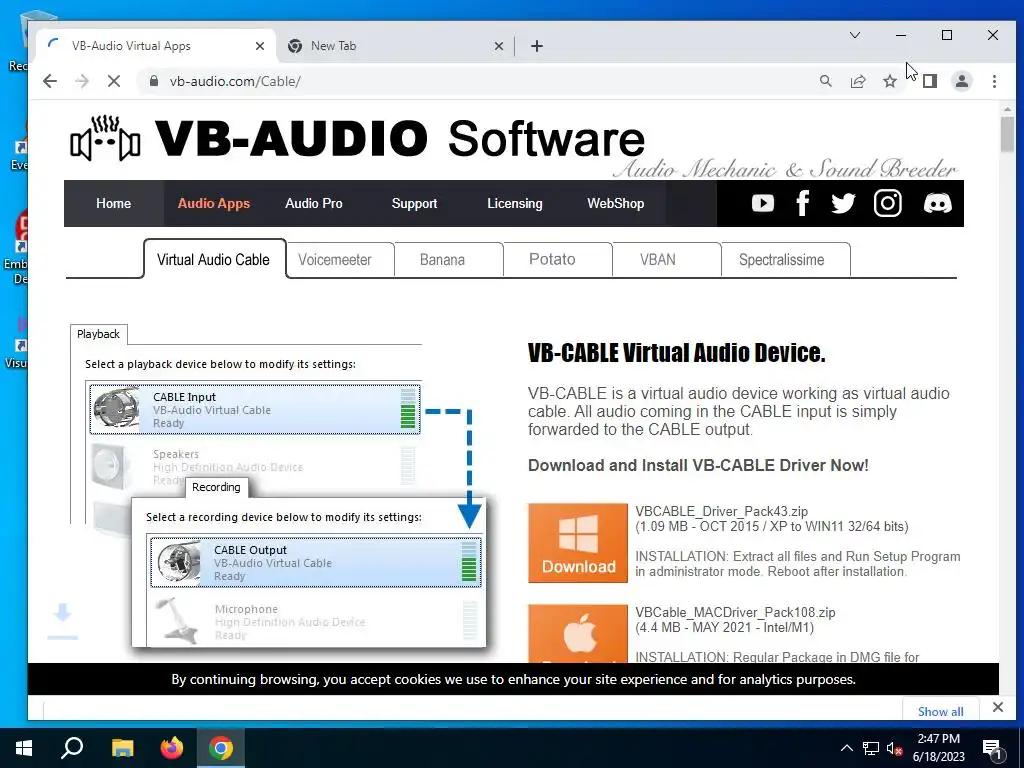1024x768 pixels.
Task: Open Licensing menu item
Action: click(x=515, y=203)
